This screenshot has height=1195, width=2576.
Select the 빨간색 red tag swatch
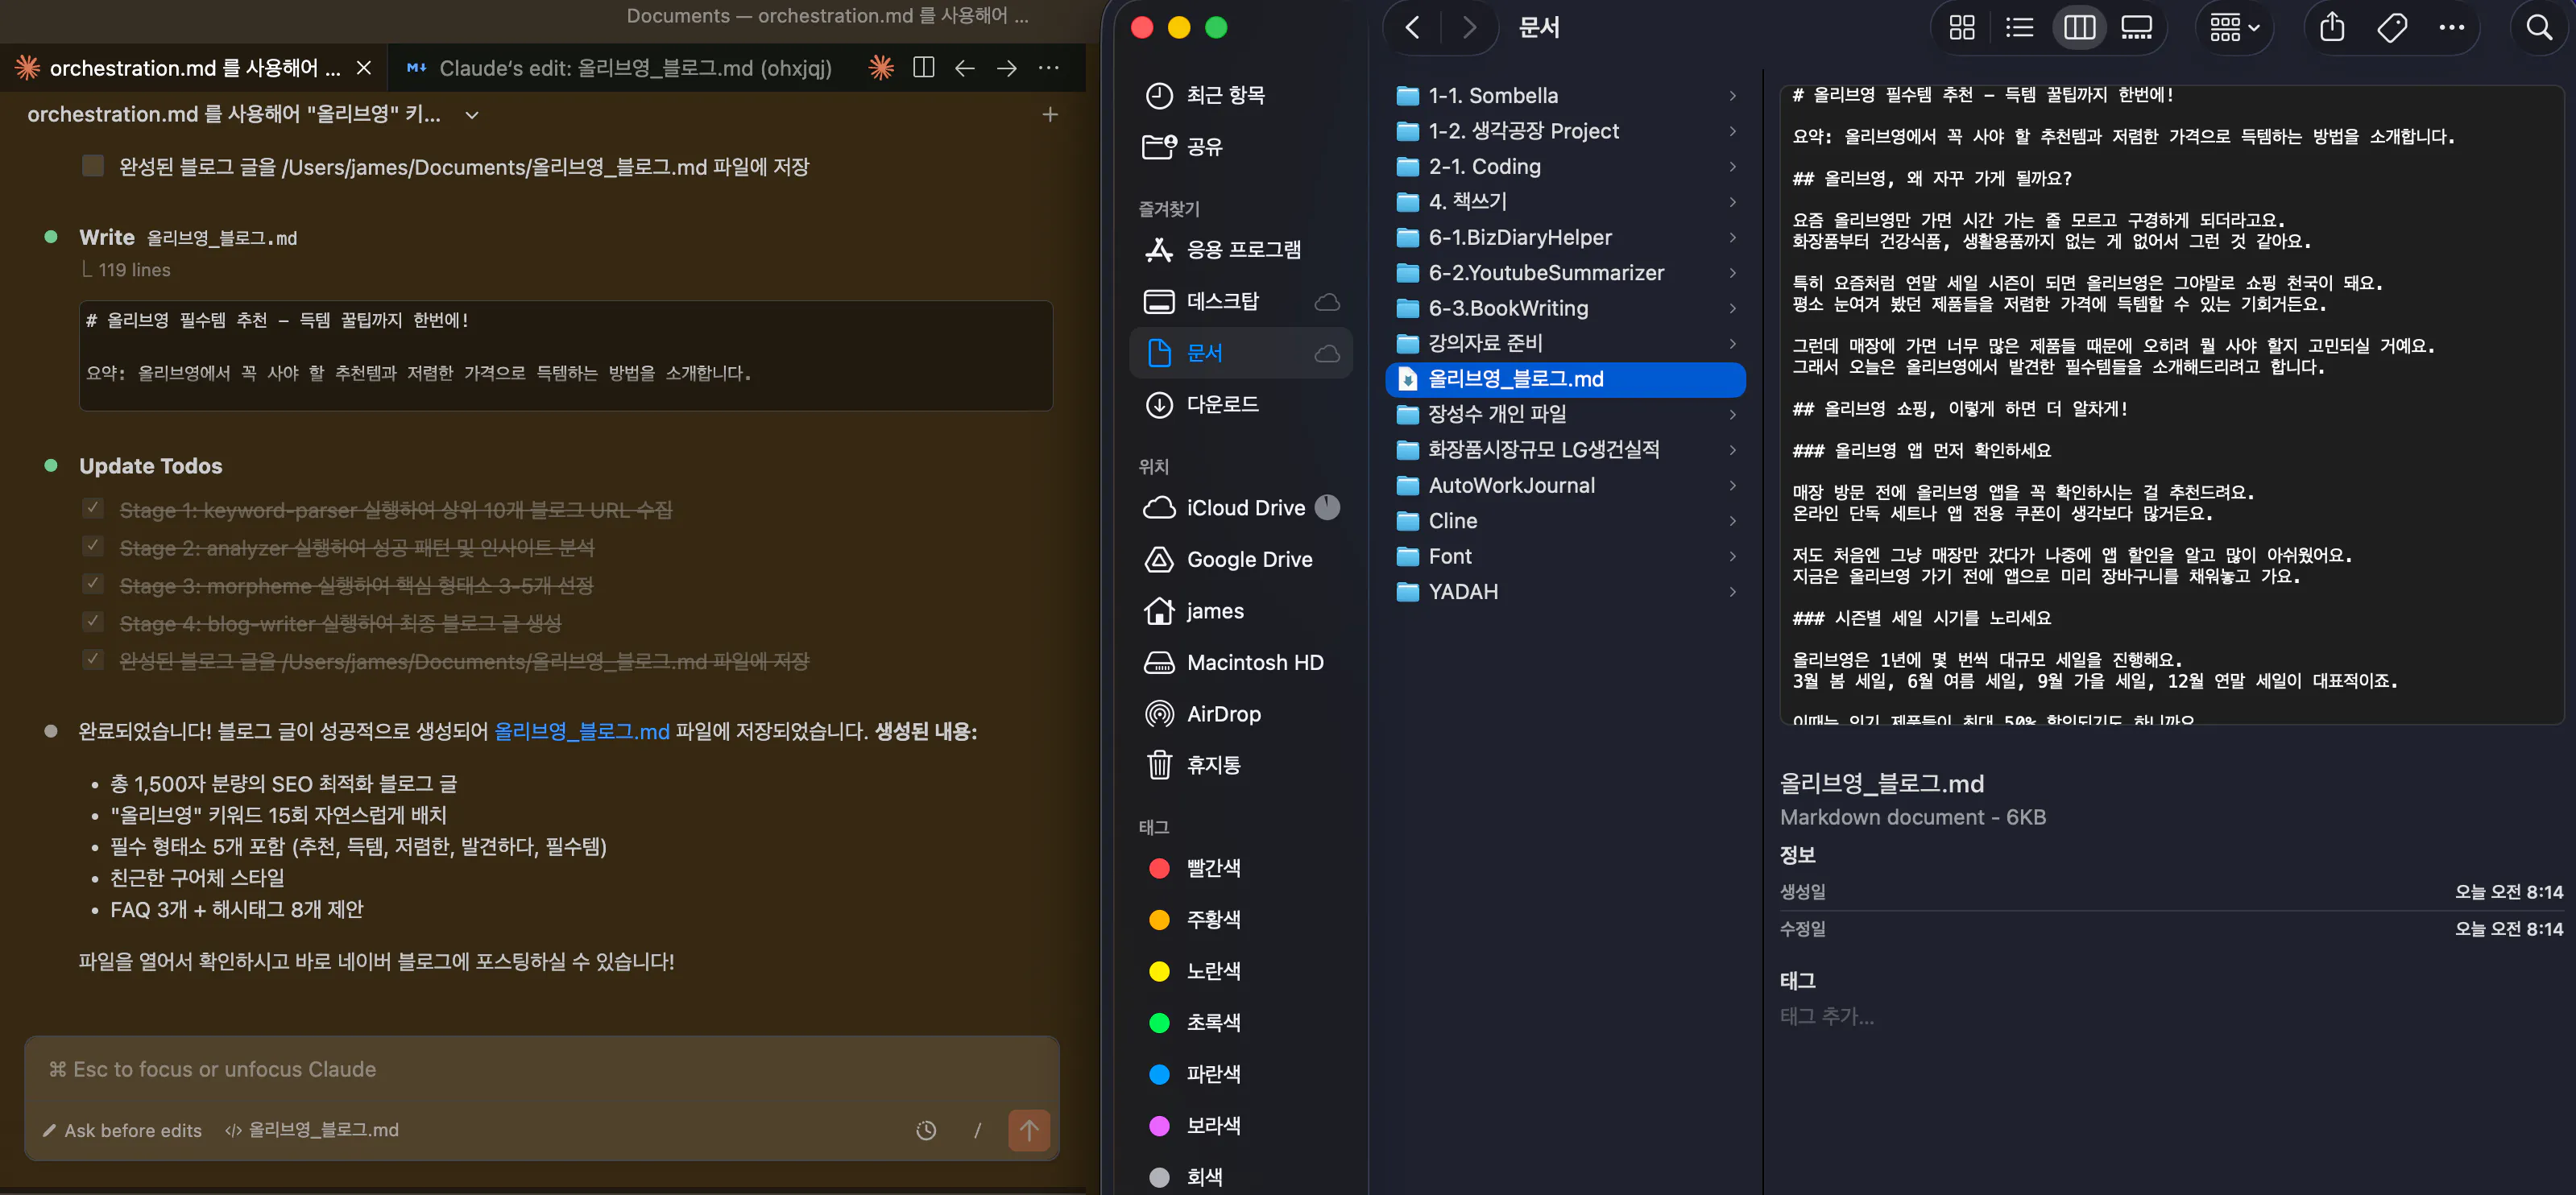click(1159, 868)
